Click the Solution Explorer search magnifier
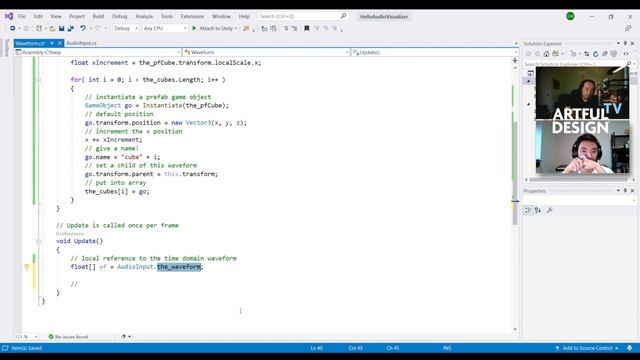The width and height of the screenshot is (640, 360). click(x=629, y=64)
